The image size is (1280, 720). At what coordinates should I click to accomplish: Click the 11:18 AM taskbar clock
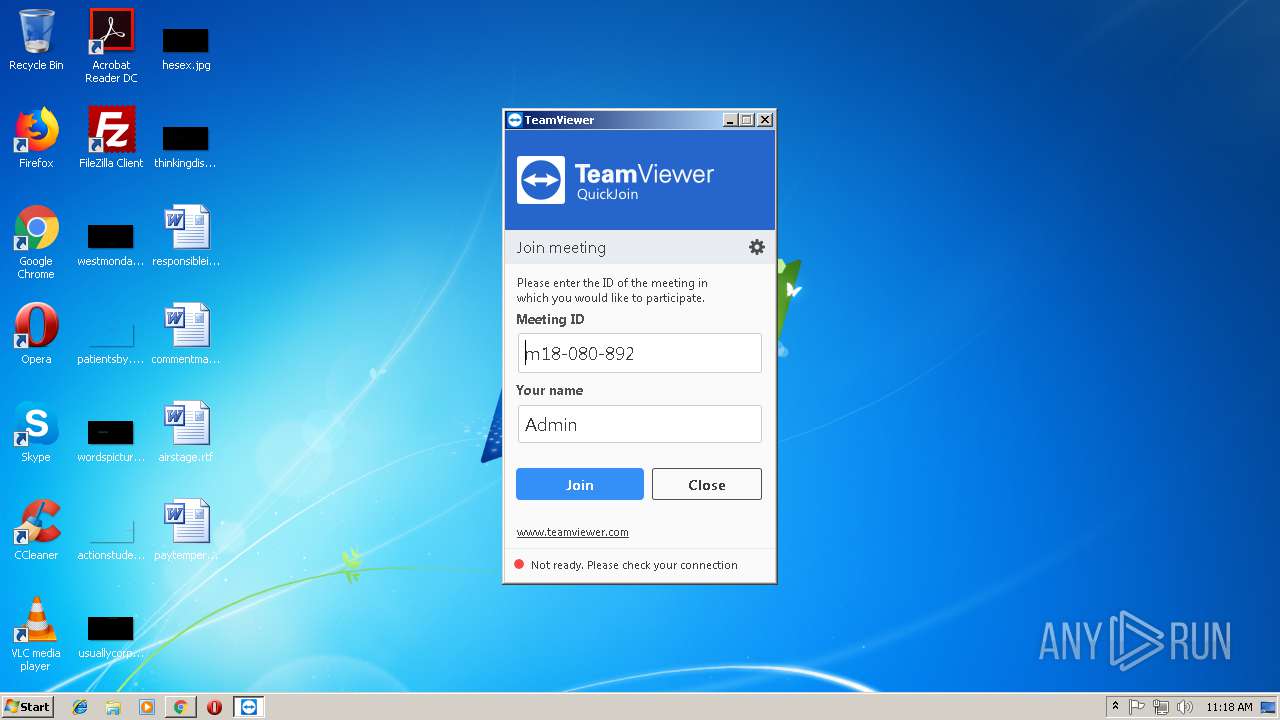tap(1229, 707)
